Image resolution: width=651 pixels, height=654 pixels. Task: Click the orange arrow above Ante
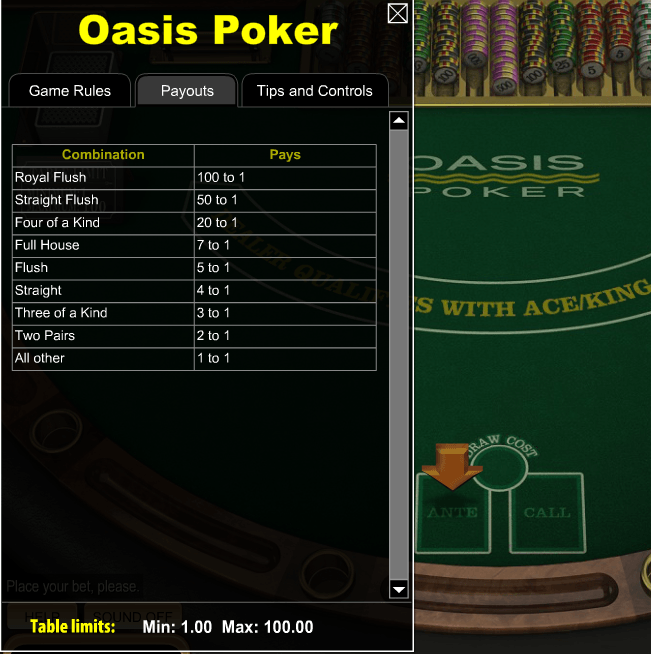point(452,466)
